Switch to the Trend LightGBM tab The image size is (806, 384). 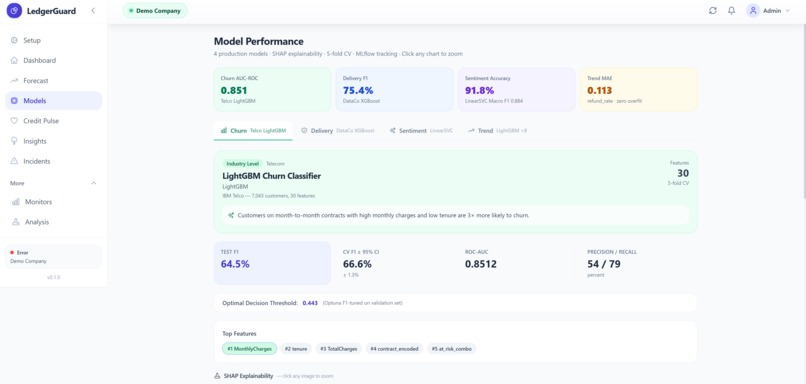tap(497, 131)
